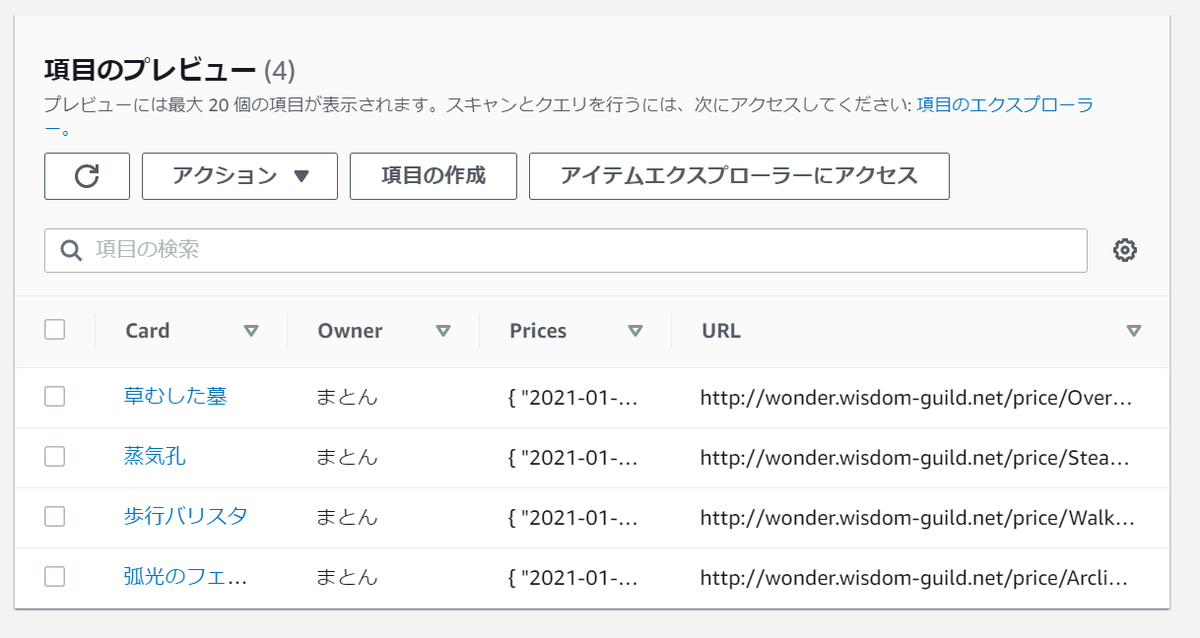The width and height of the screenshot is (1200, 638).
Task: Check the 草むした墓 row checkbox
Action: (55, 396)
